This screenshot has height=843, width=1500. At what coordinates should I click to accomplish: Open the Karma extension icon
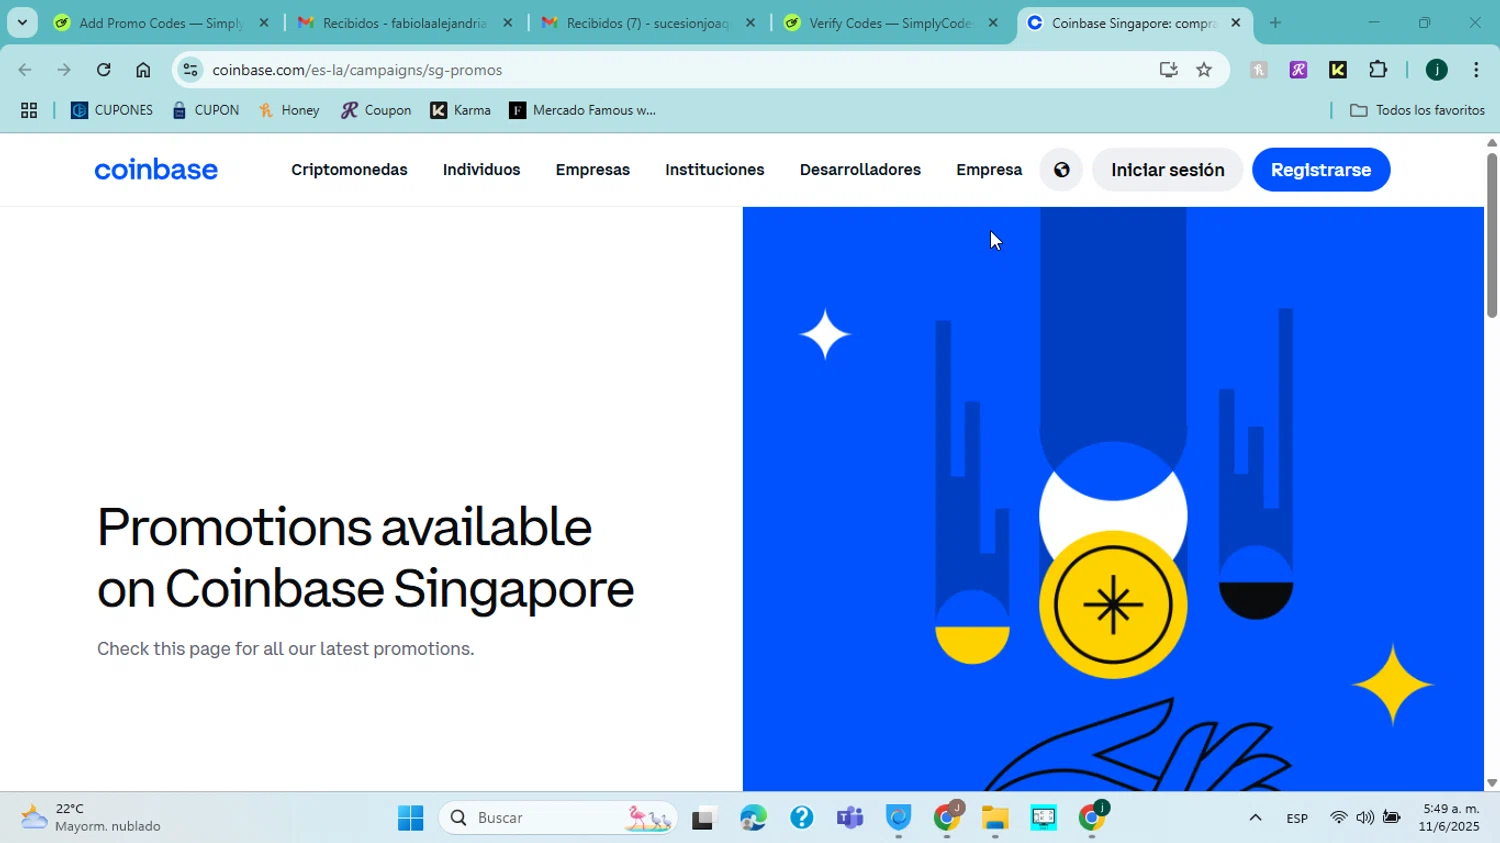(x=1338, y=70)
